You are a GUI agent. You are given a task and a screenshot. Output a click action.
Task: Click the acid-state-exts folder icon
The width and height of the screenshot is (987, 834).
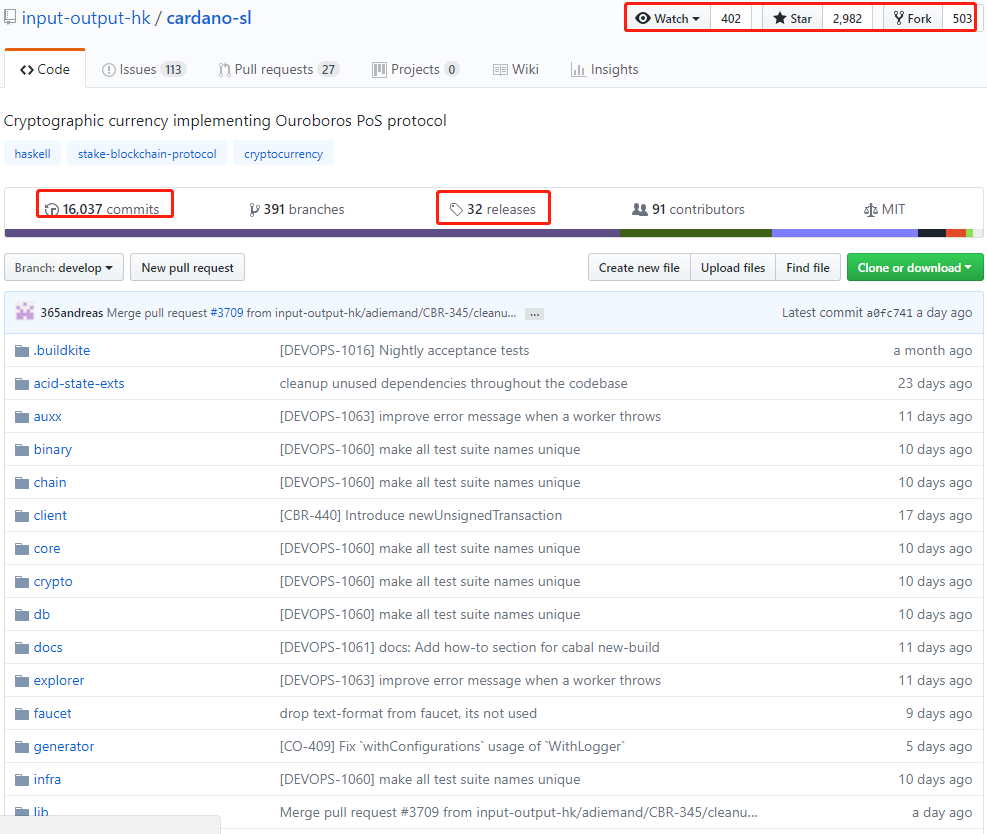[22, 384]
